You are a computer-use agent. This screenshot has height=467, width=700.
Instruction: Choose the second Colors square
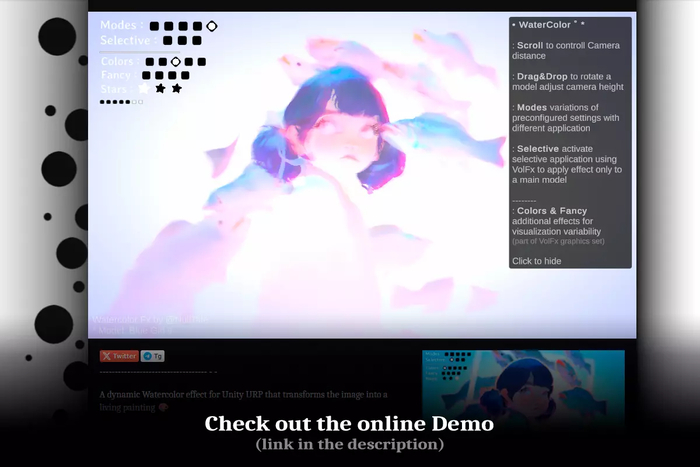pos(163,62)
